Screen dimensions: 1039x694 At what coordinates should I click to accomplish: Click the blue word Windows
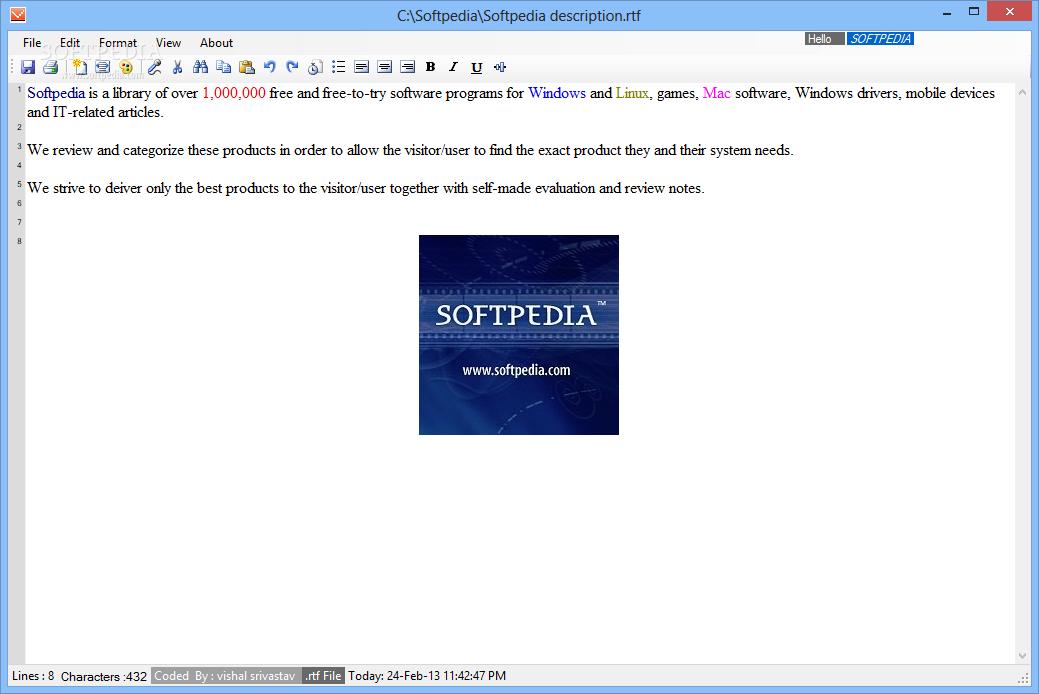pos(557,93)
